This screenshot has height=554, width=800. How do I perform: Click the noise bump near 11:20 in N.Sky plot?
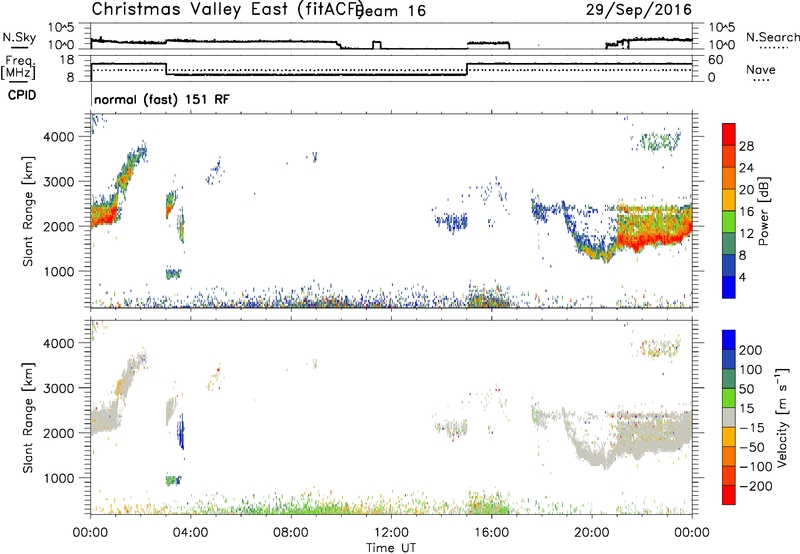tap(377, 45)
